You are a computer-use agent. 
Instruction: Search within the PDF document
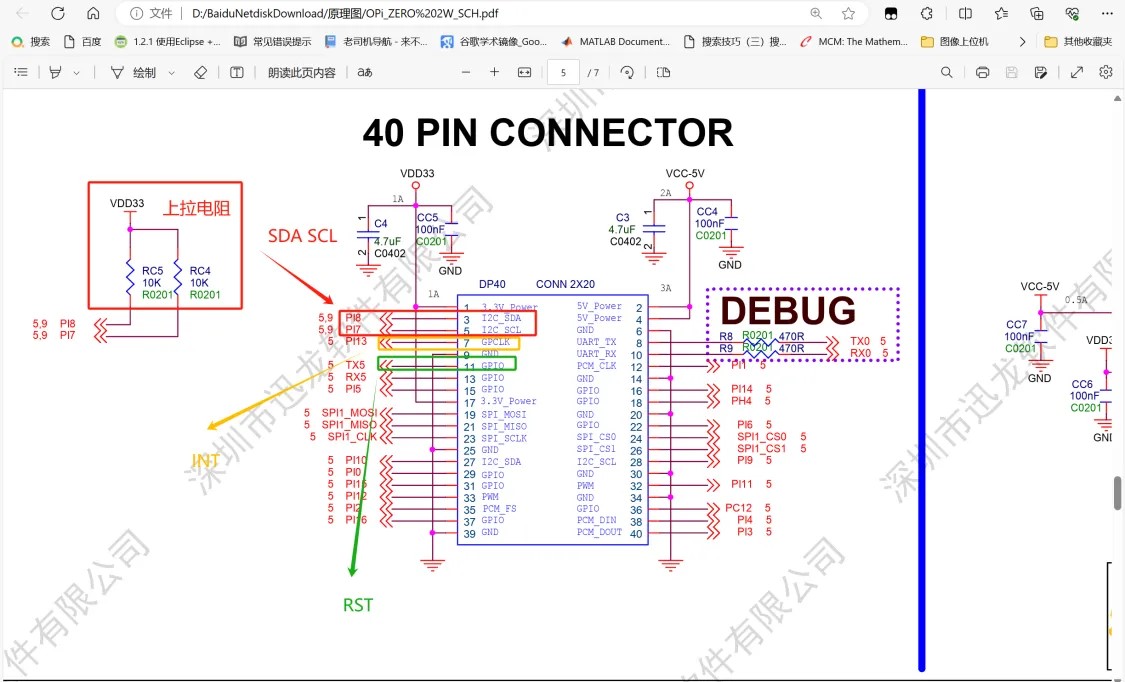point(946,73)
